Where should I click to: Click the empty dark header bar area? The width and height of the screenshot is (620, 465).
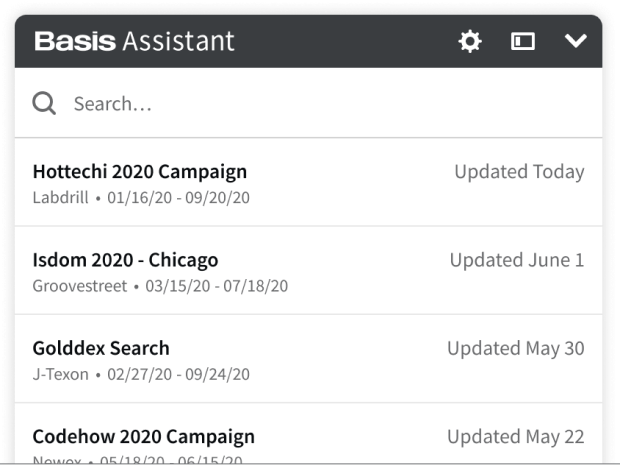tap(344, 41)
